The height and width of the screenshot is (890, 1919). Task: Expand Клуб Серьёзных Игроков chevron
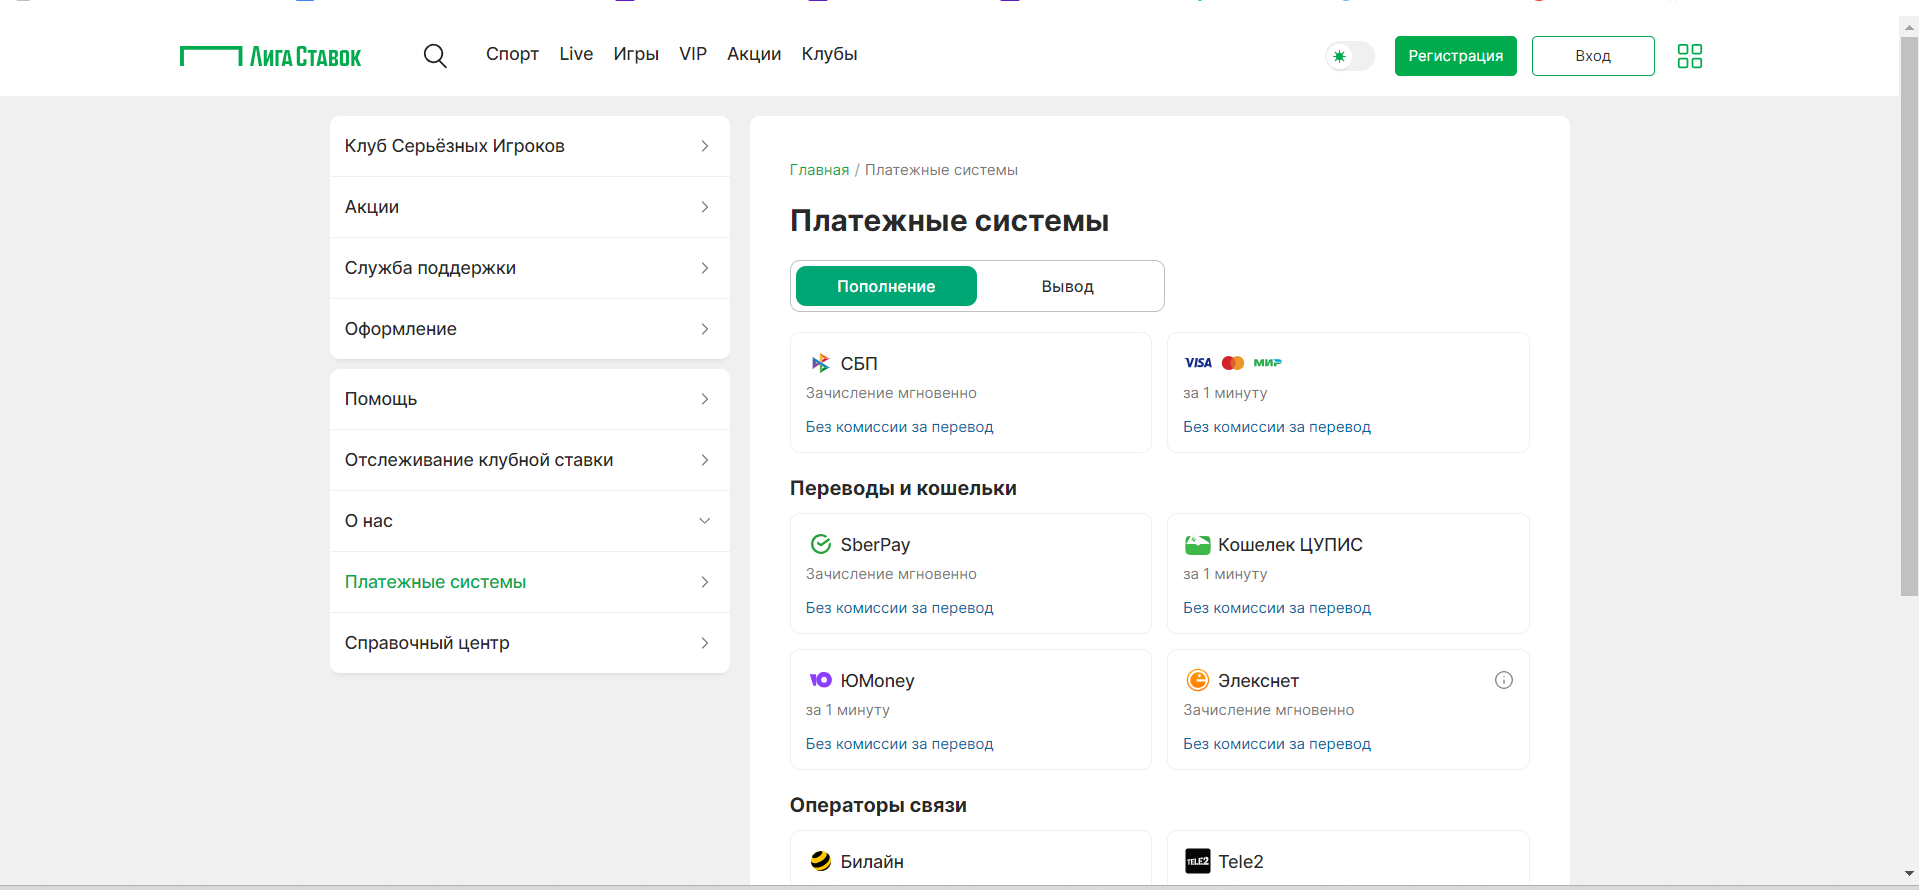click(x=705, y=146)
